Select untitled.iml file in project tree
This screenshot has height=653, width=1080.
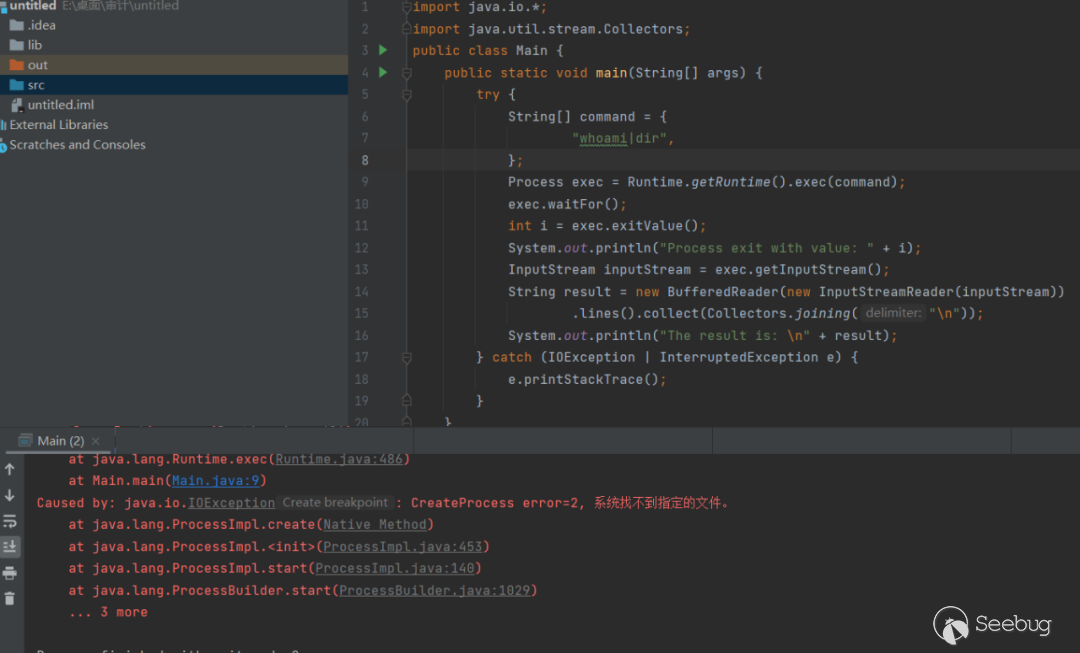click(60, 105)
